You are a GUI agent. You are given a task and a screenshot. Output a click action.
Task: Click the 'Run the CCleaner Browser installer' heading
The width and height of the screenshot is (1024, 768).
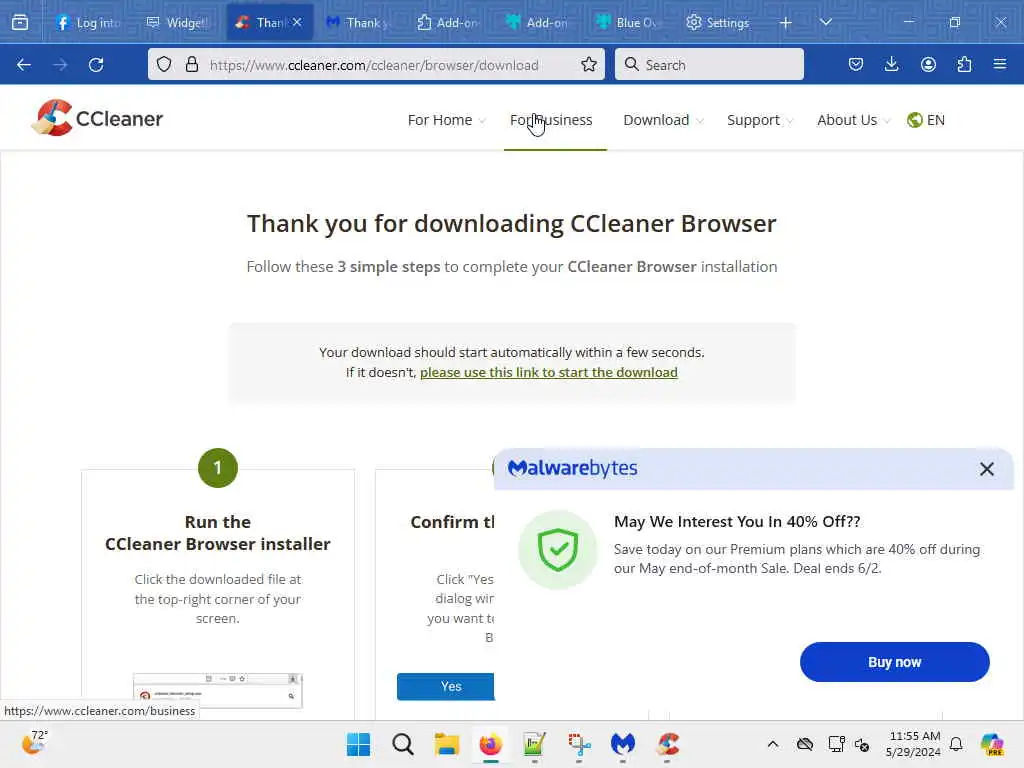click(217, 533)
